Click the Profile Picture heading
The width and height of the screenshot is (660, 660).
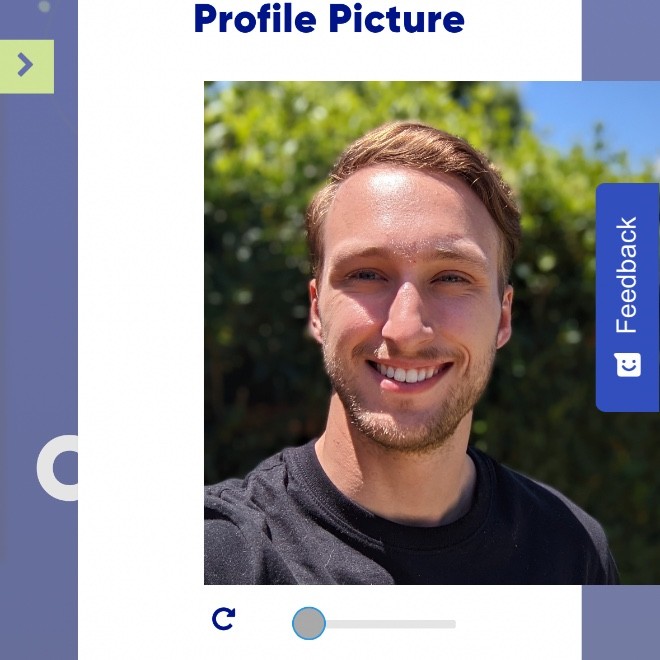click(x=329, y=19)
